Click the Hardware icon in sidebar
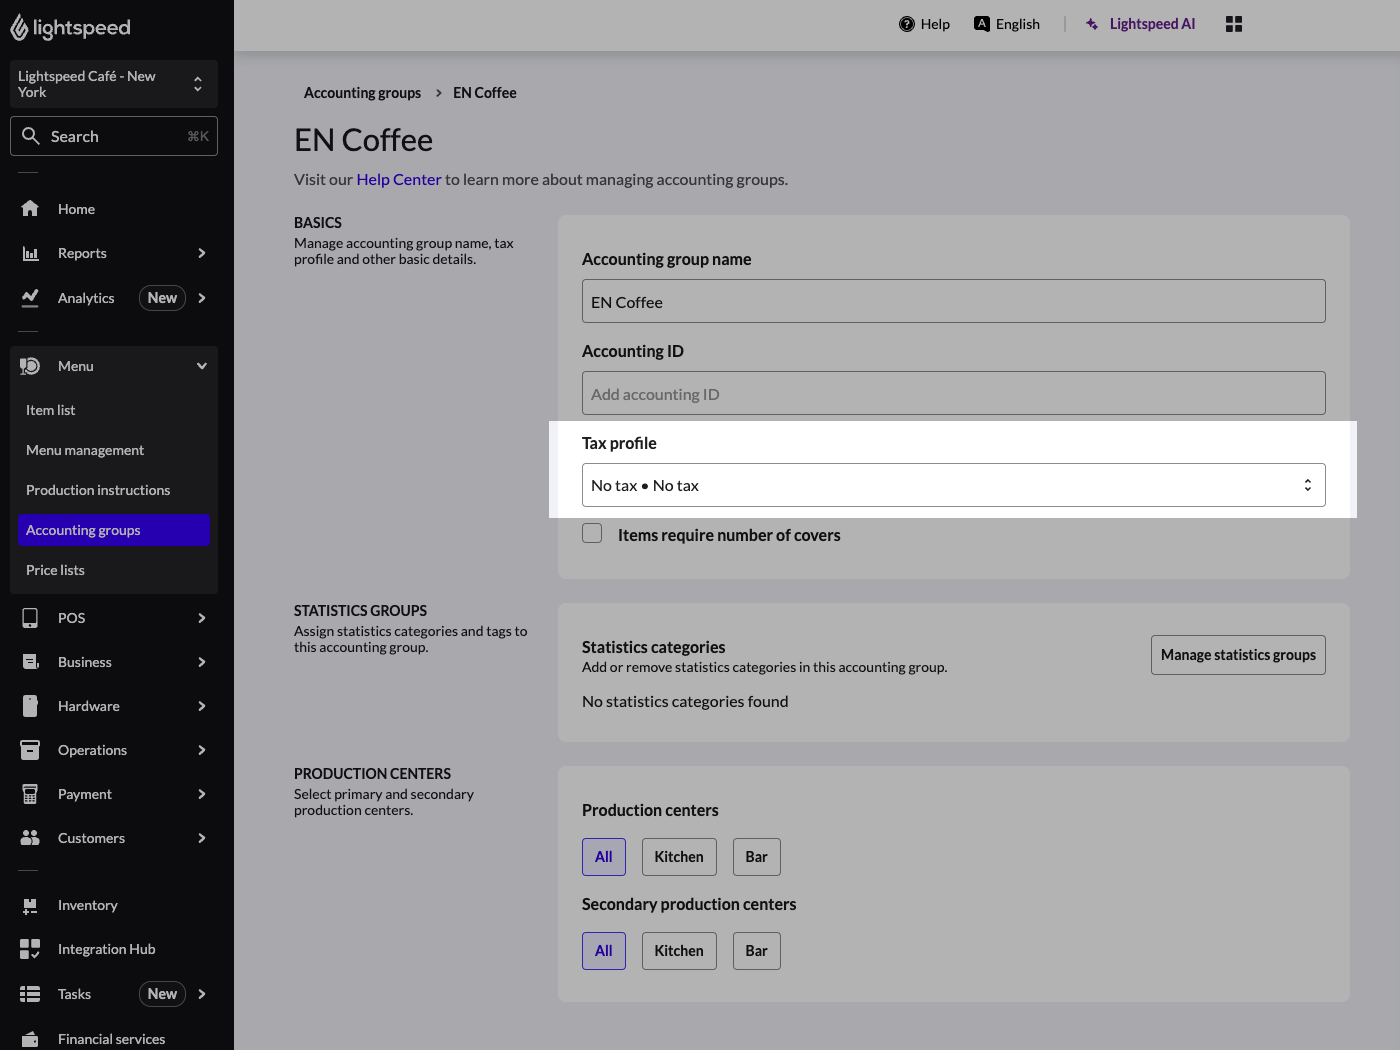Viewport: 1400px width, 1050px height. click(x=30, y=706)
